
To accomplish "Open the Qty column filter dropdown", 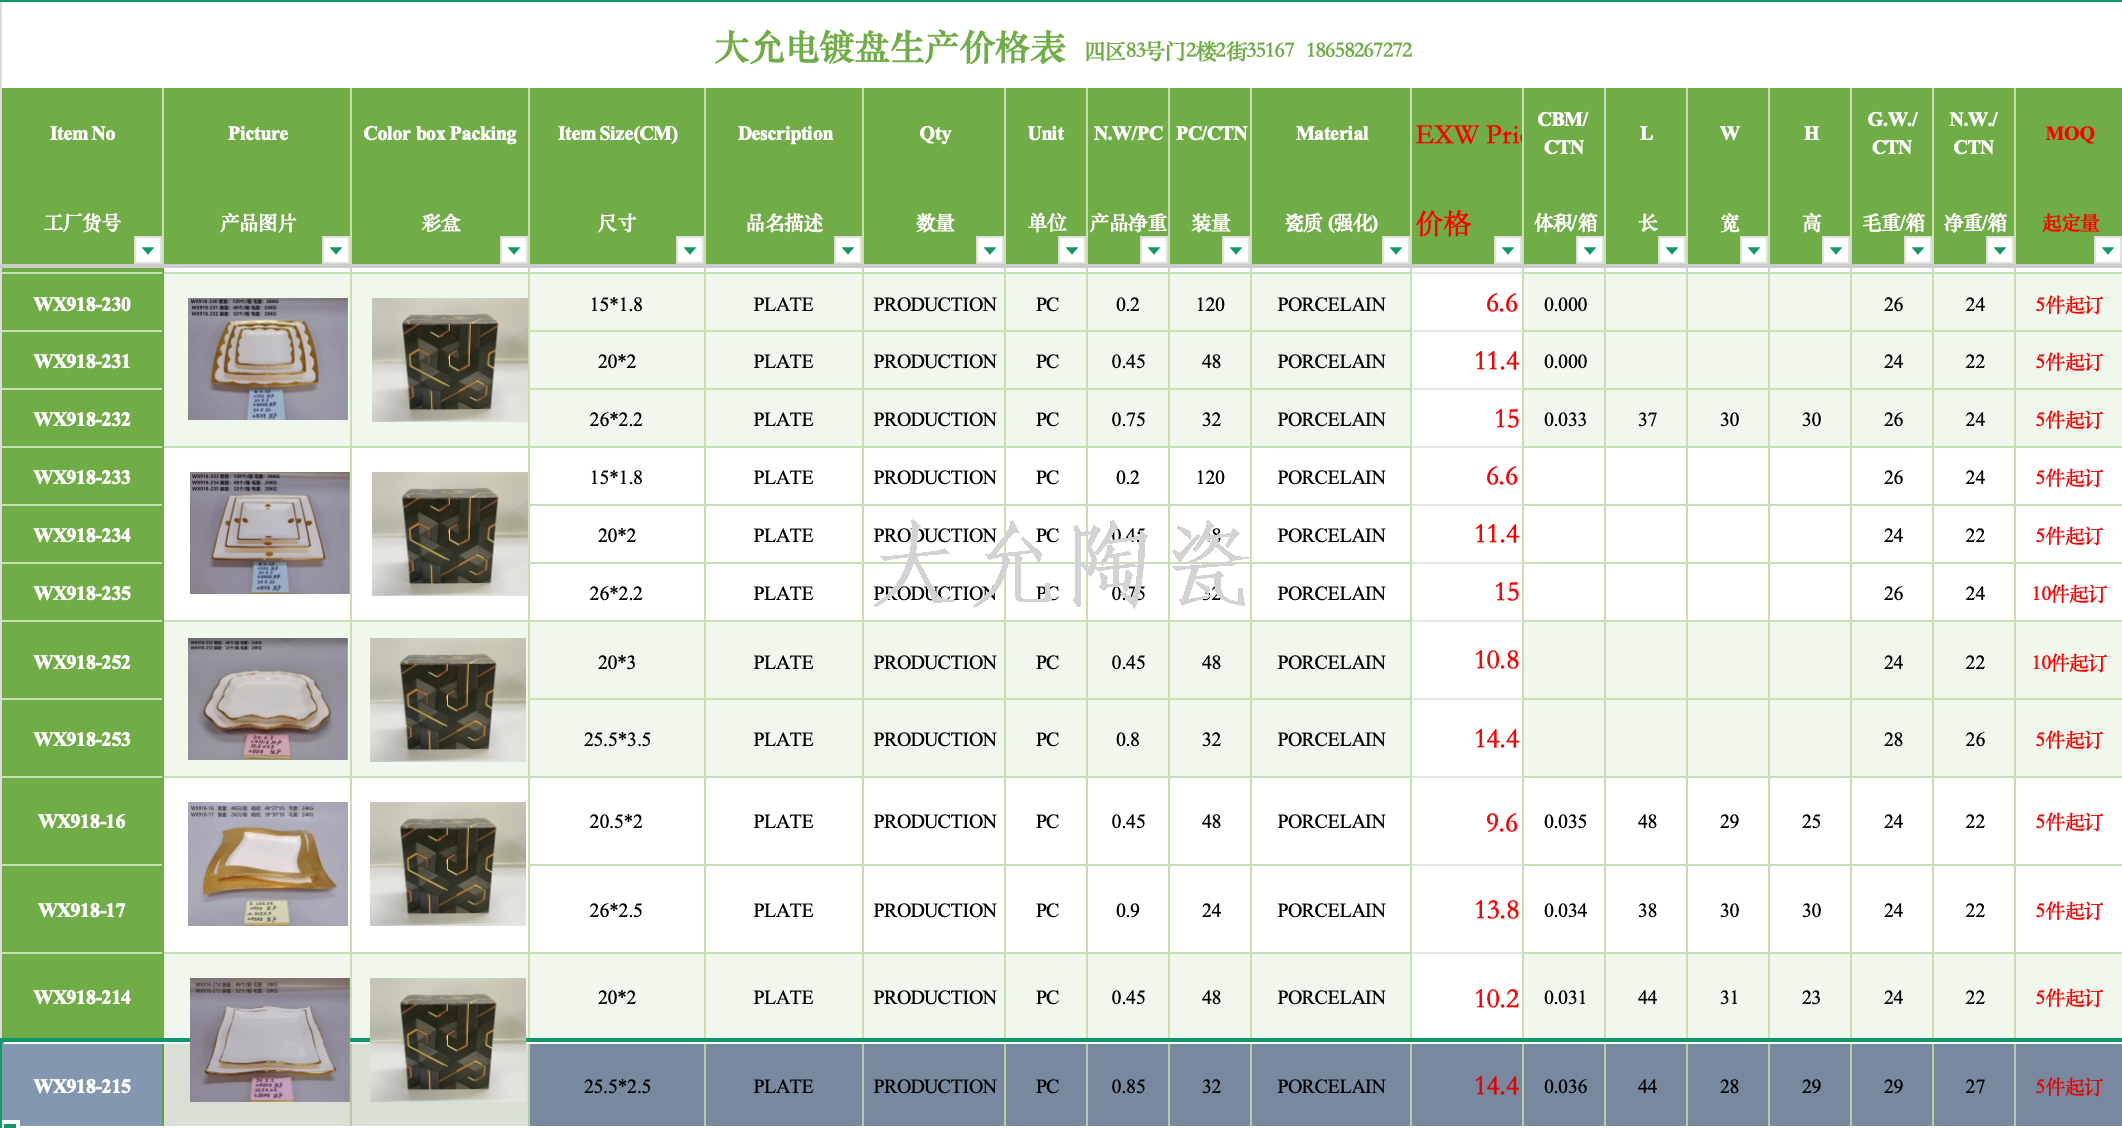I will tap(990, 250).
